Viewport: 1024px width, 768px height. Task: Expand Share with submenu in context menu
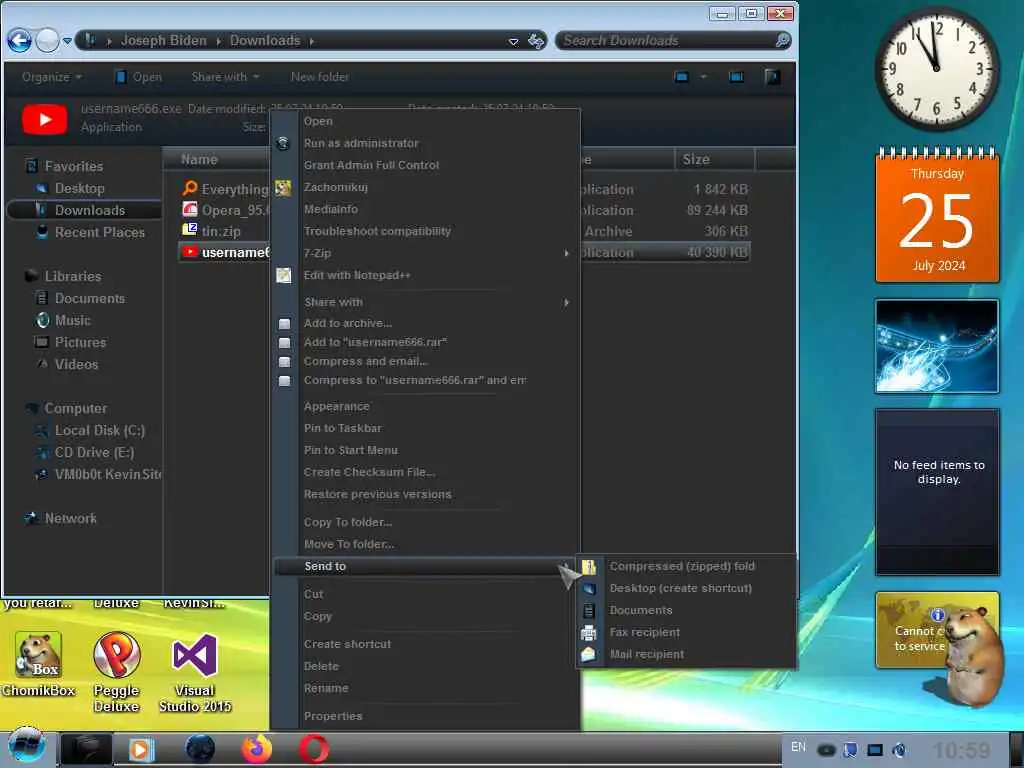[424, 302]
